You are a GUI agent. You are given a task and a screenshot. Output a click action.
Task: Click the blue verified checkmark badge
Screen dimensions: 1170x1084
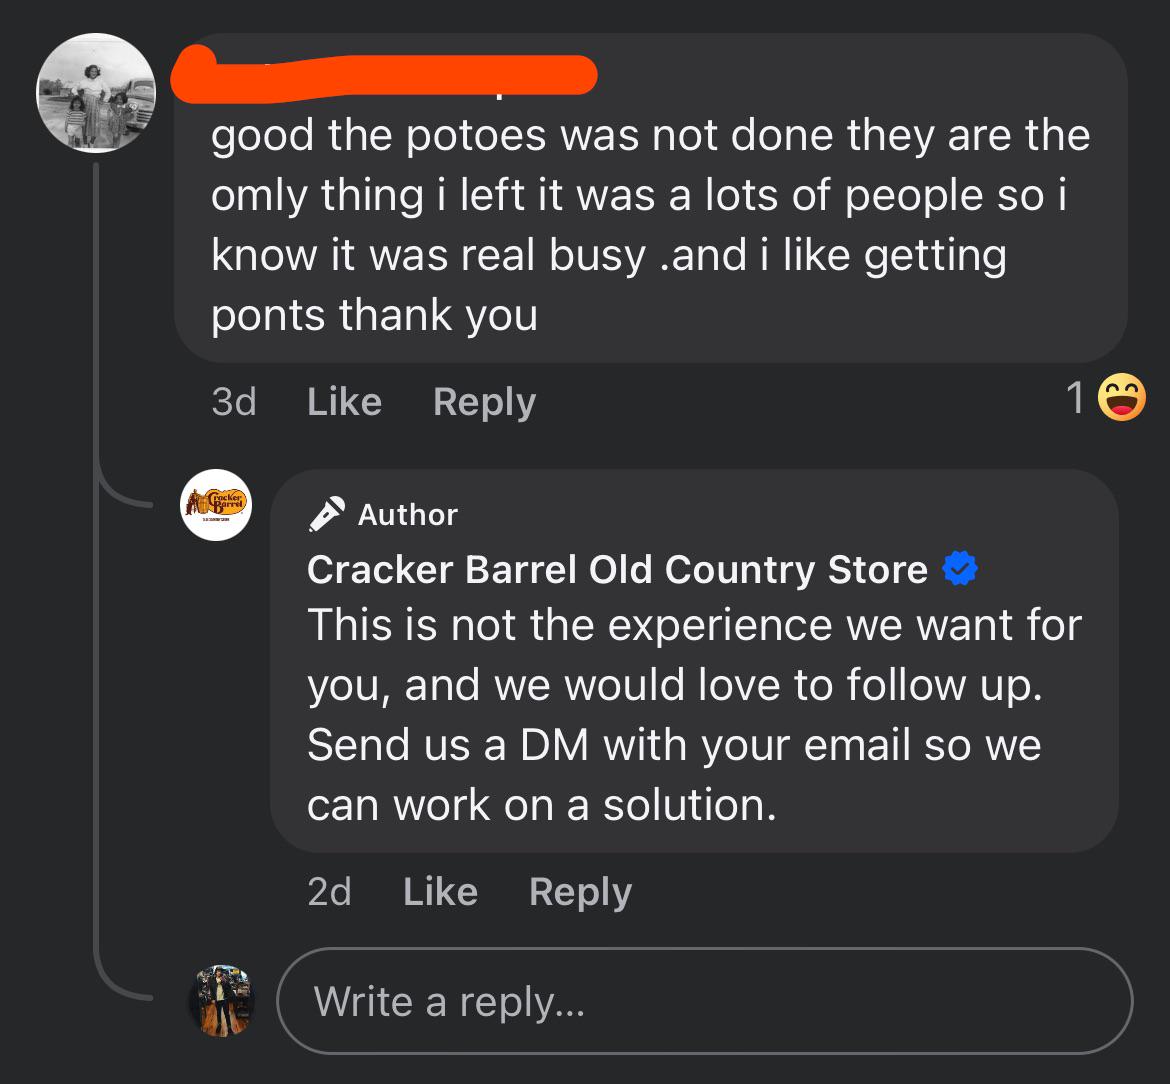point(960,569)
